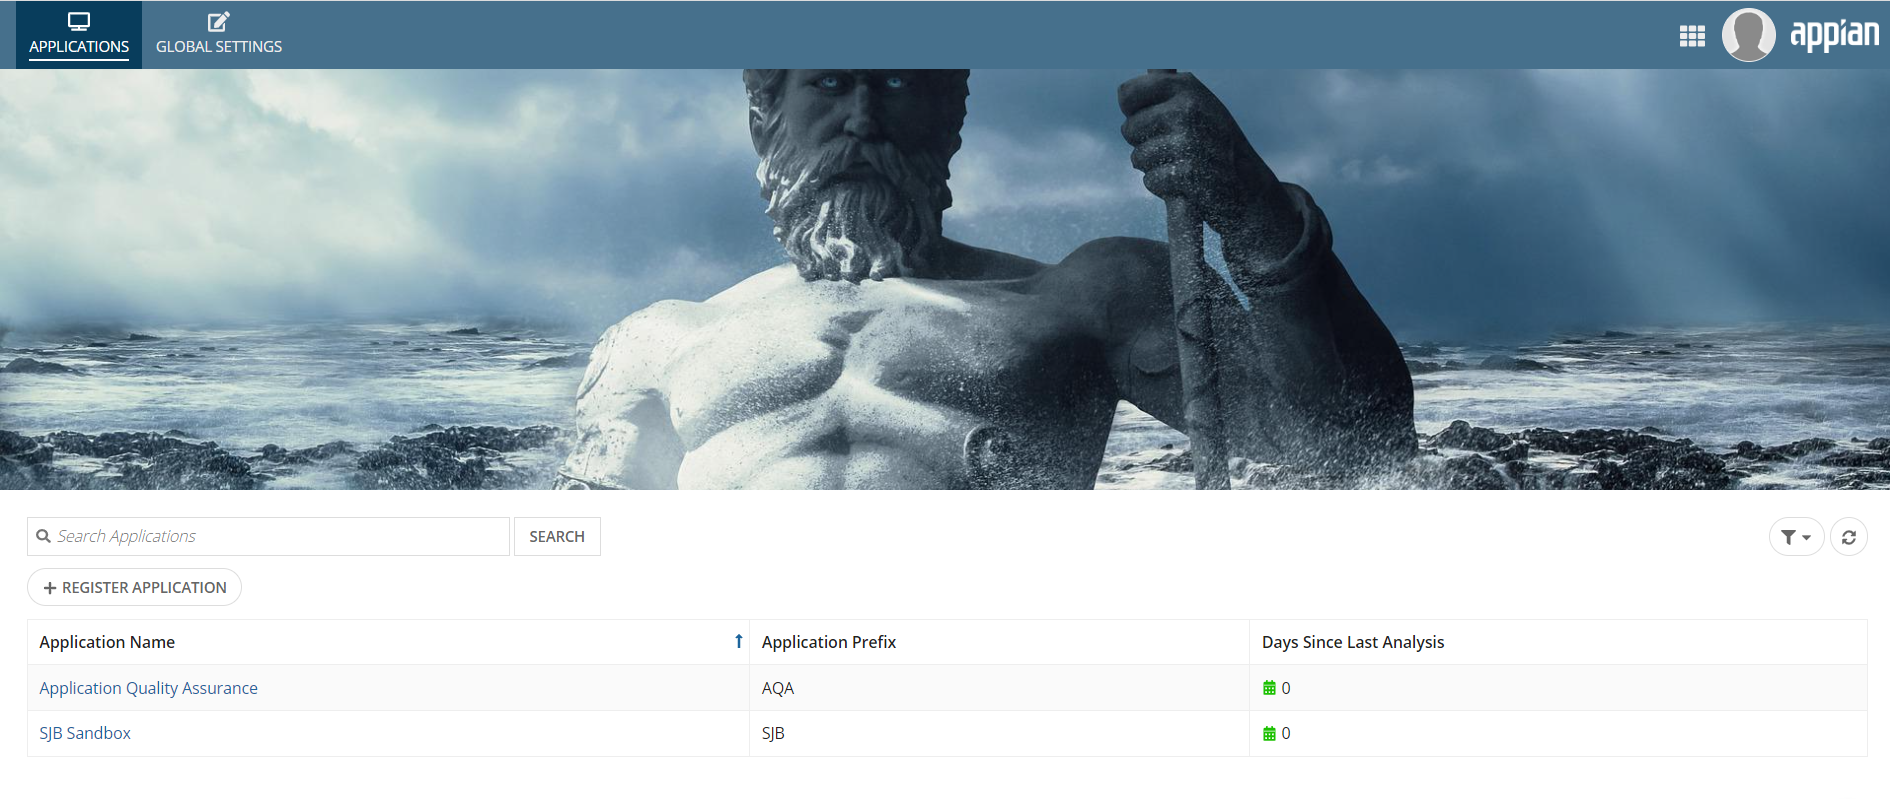Select the AQA prefix cell
This screenshot has width=1890, height=799.
click(x=999, y=688)
